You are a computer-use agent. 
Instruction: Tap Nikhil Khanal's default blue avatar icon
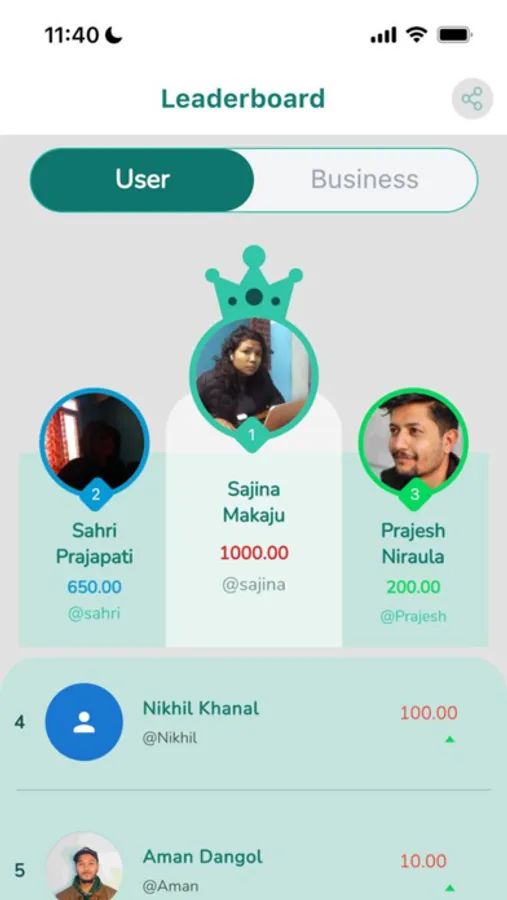(84, 721)
